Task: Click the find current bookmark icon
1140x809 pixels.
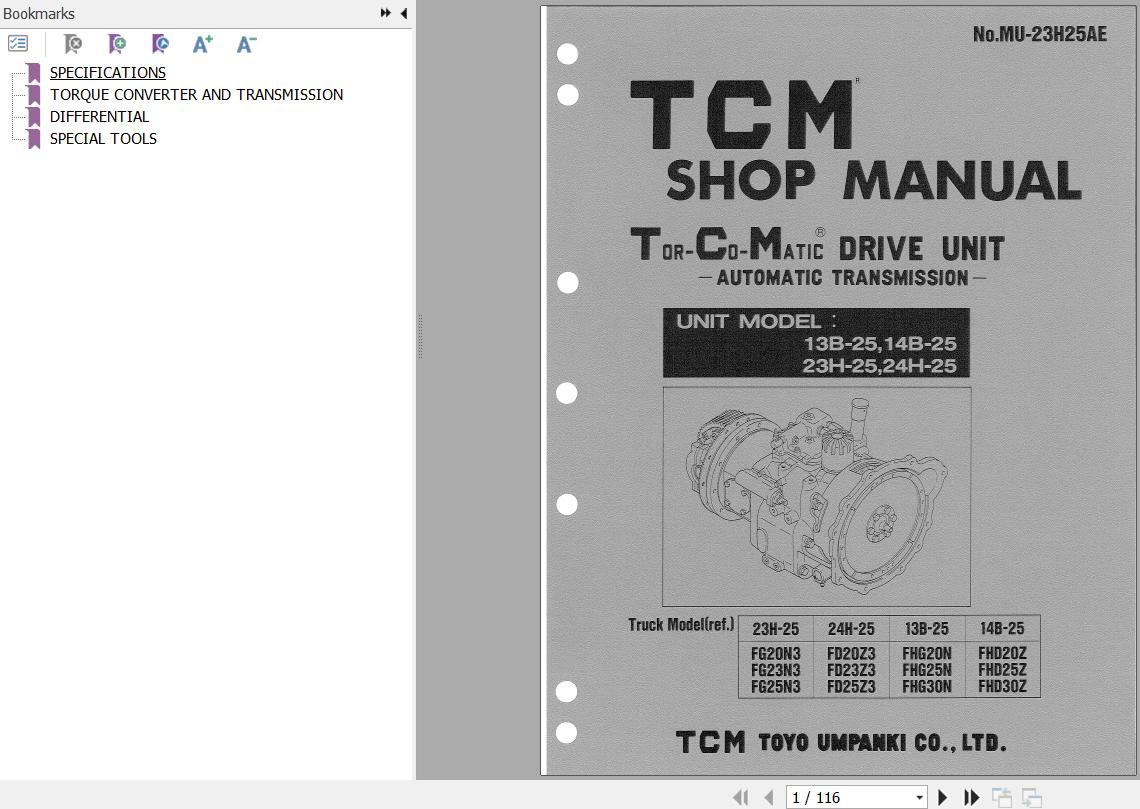Action: [x=160, y=44]
